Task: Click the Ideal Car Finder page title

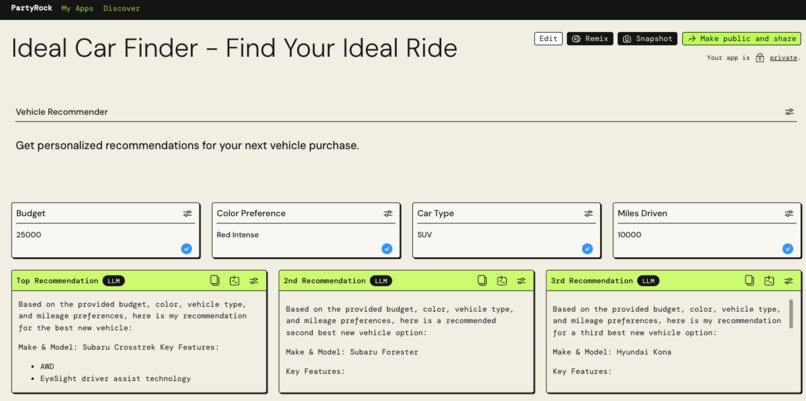Action: pyautogui.click(x=234, y=48)
